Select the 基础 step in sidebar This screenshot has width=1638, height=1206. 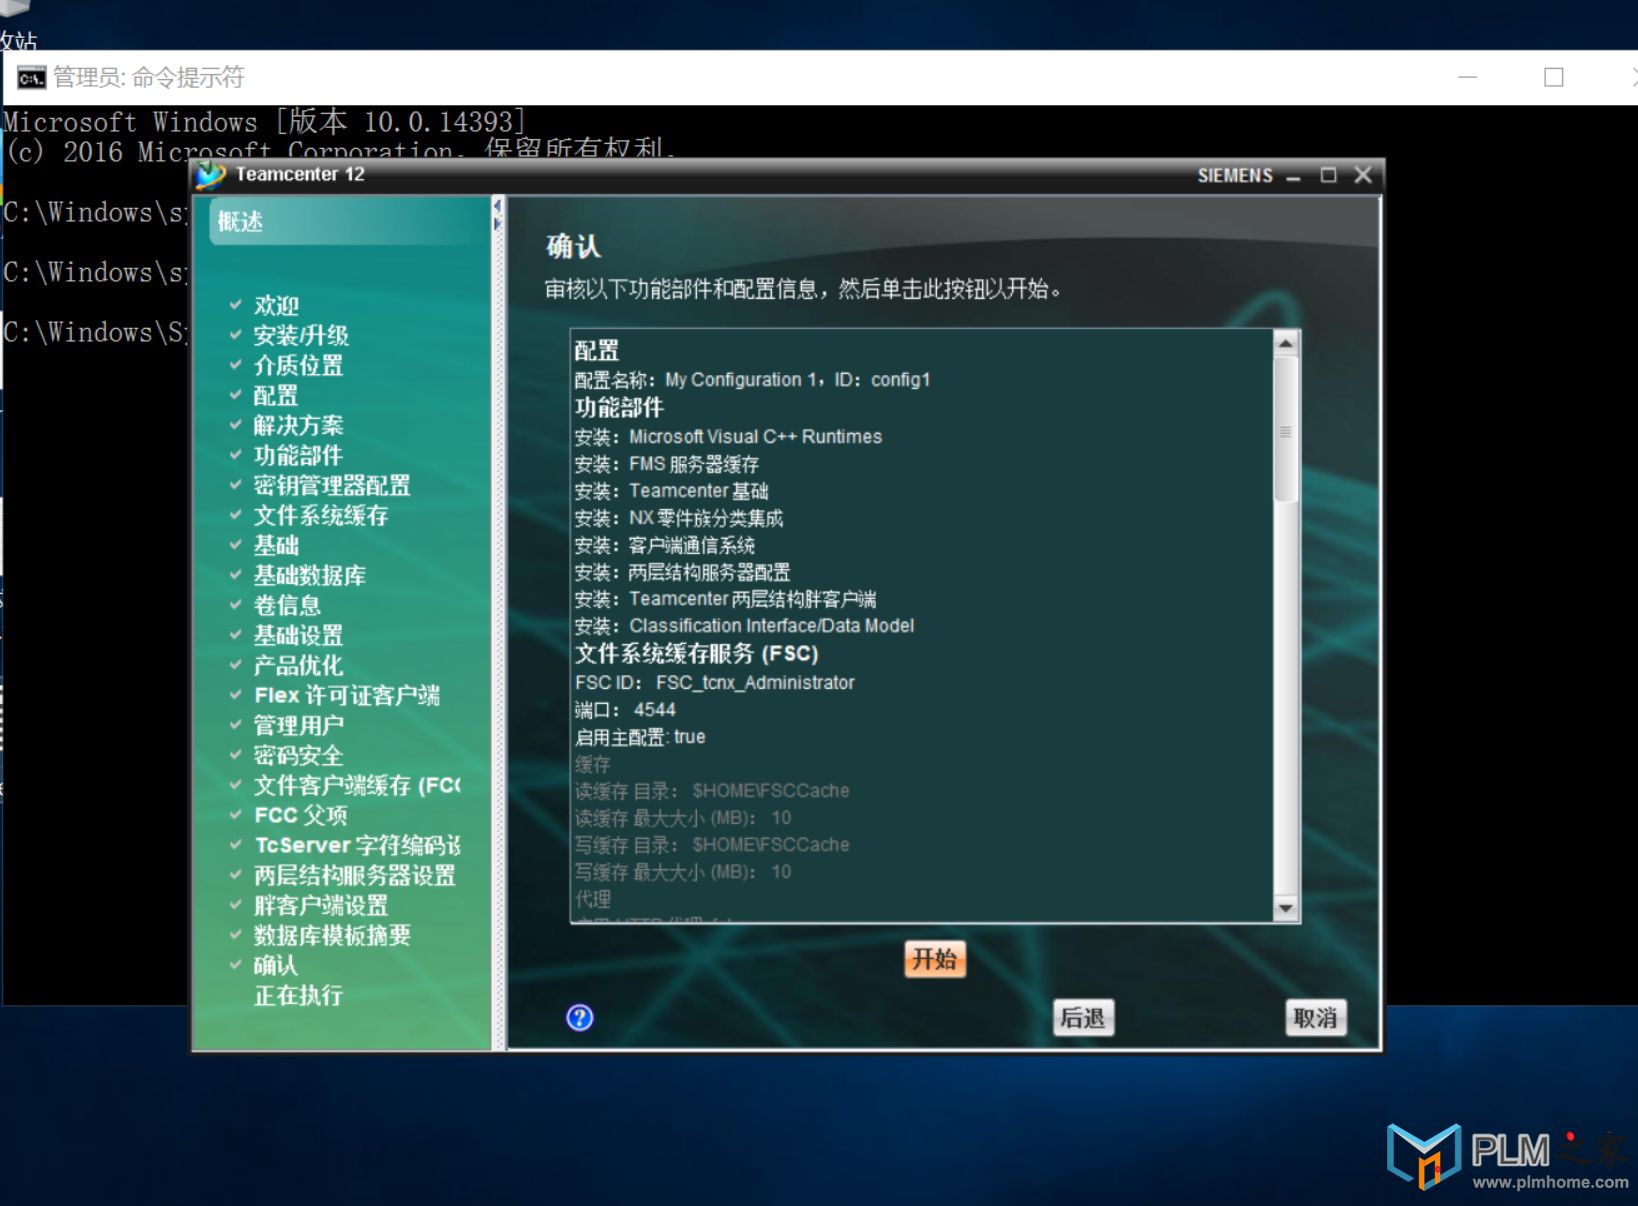pos(276,545)
